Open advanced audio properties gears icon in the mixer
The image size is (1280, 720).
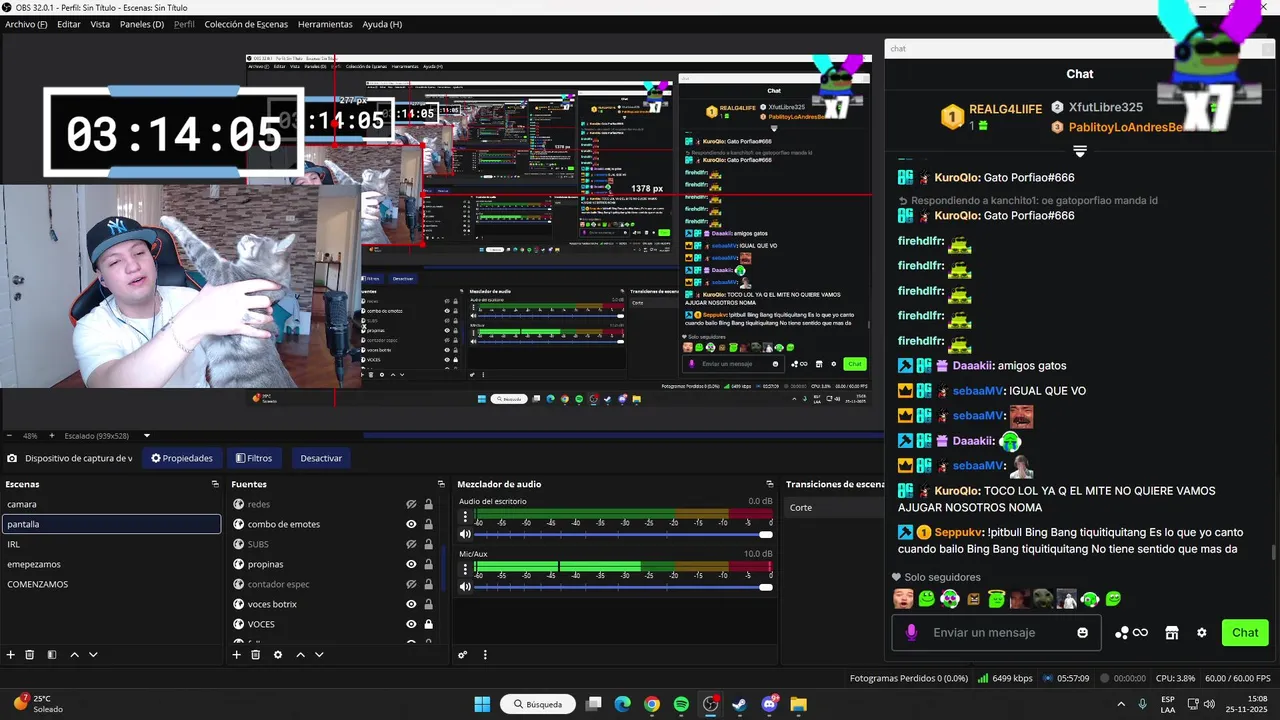tap(463, 655)
